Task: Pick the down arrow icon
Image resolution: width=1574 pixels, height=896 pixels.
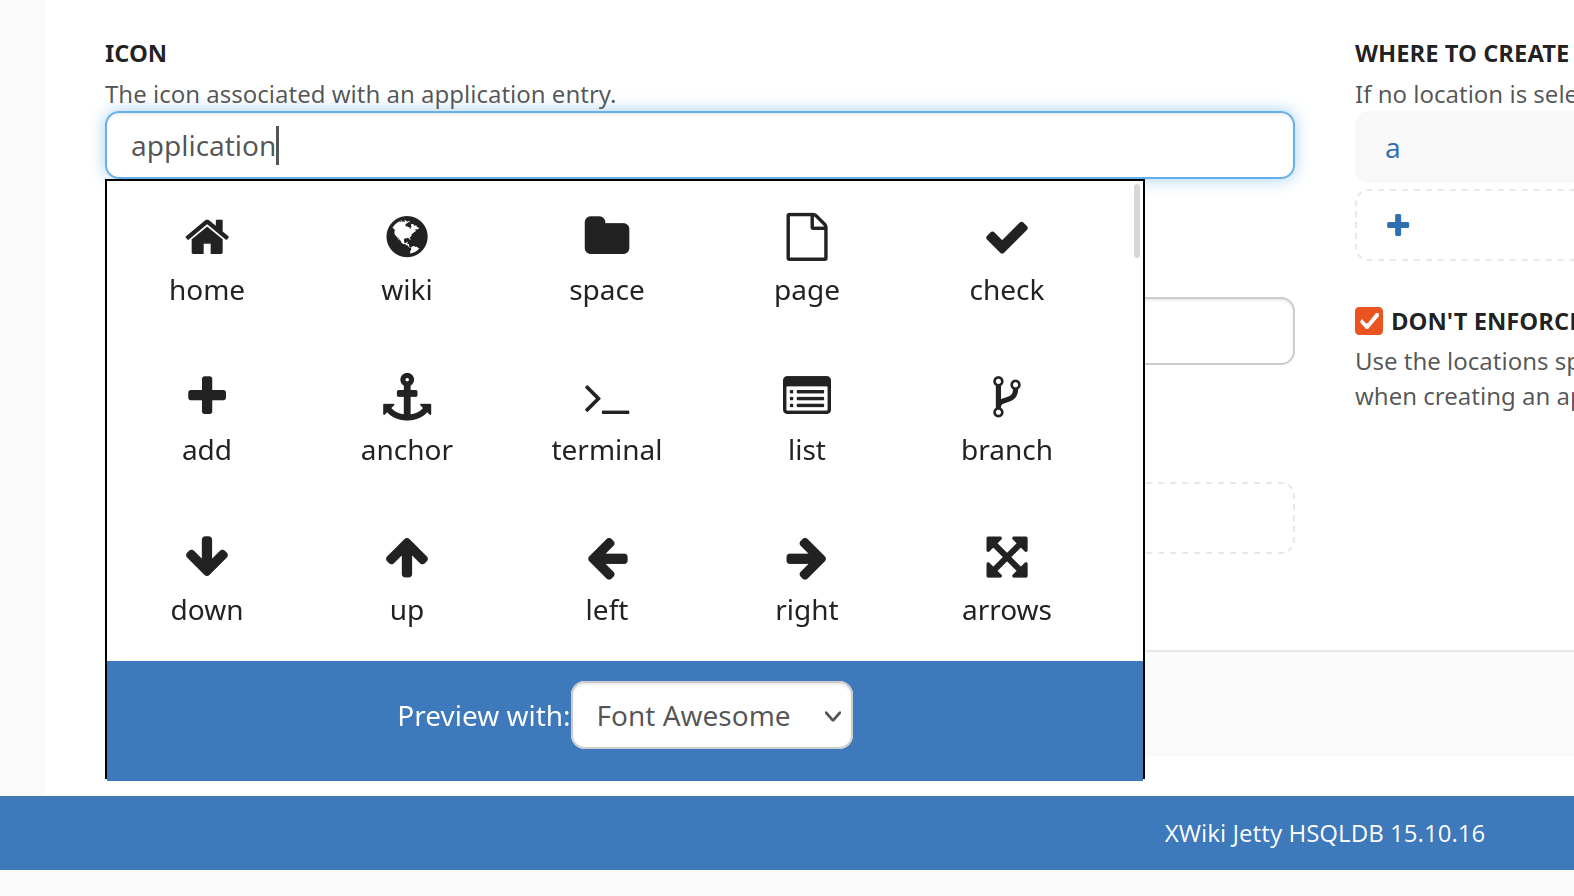Action: point(207,557)
